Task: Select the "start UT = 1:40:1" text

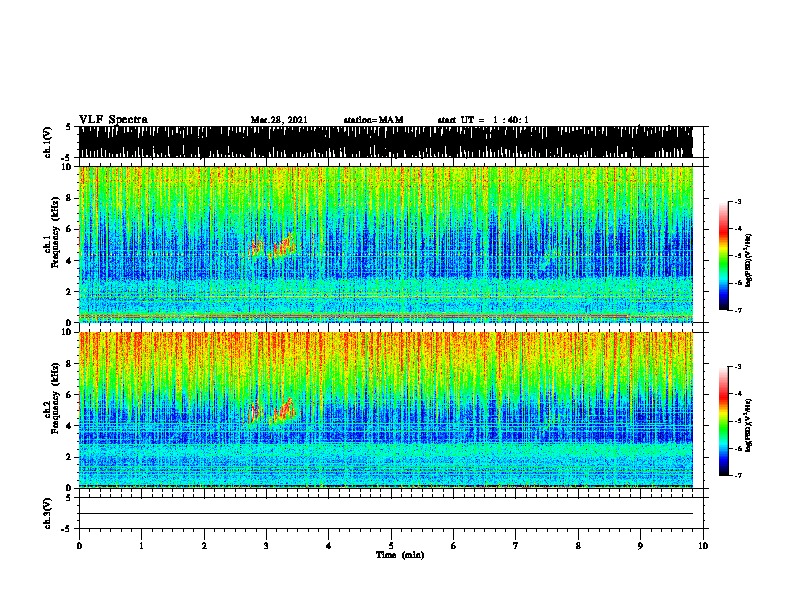Action: (483, 120)
